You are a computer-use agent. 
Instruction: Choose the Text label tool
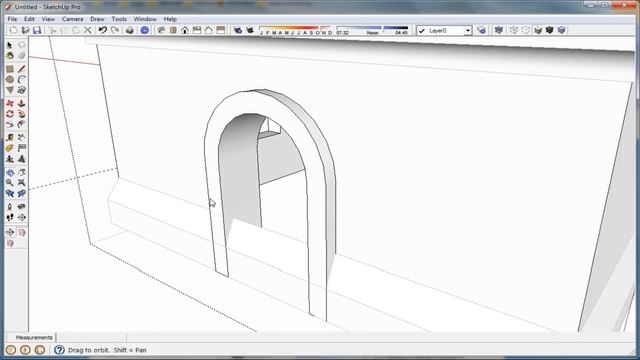point(22,148)
